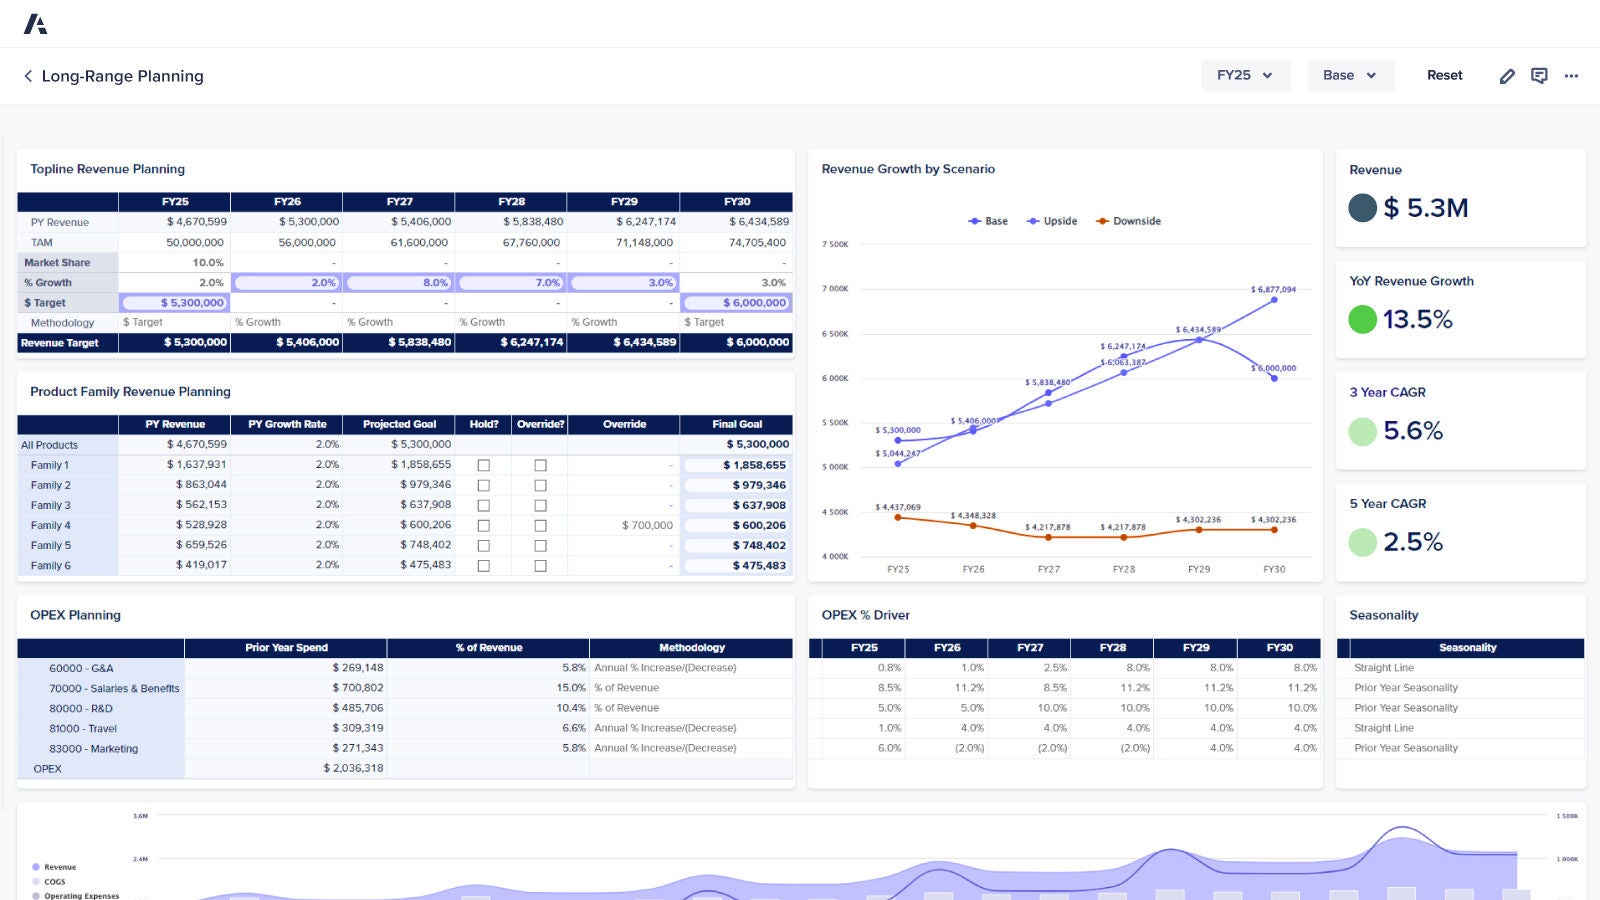Click the Revenue legend dot on bottom chart
Image resolution: width=1600 pixels, height=900 pixels.
(36, 866)
